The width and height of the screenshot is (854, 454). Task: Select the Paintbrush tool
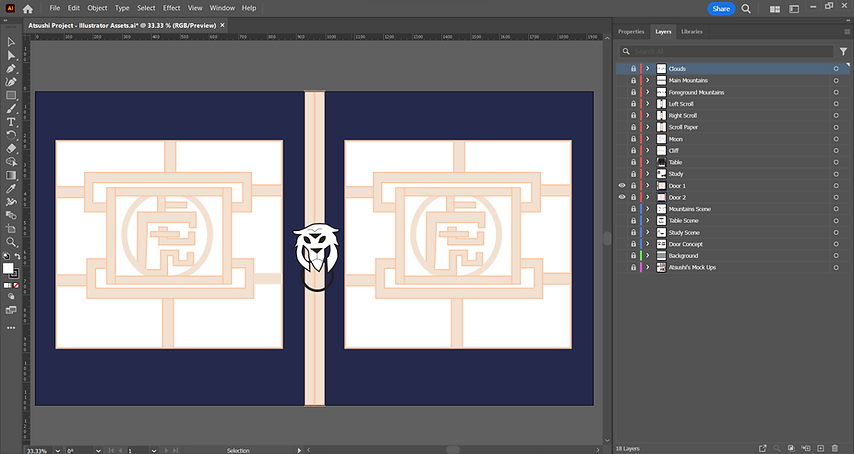click(x=11, y=108)
